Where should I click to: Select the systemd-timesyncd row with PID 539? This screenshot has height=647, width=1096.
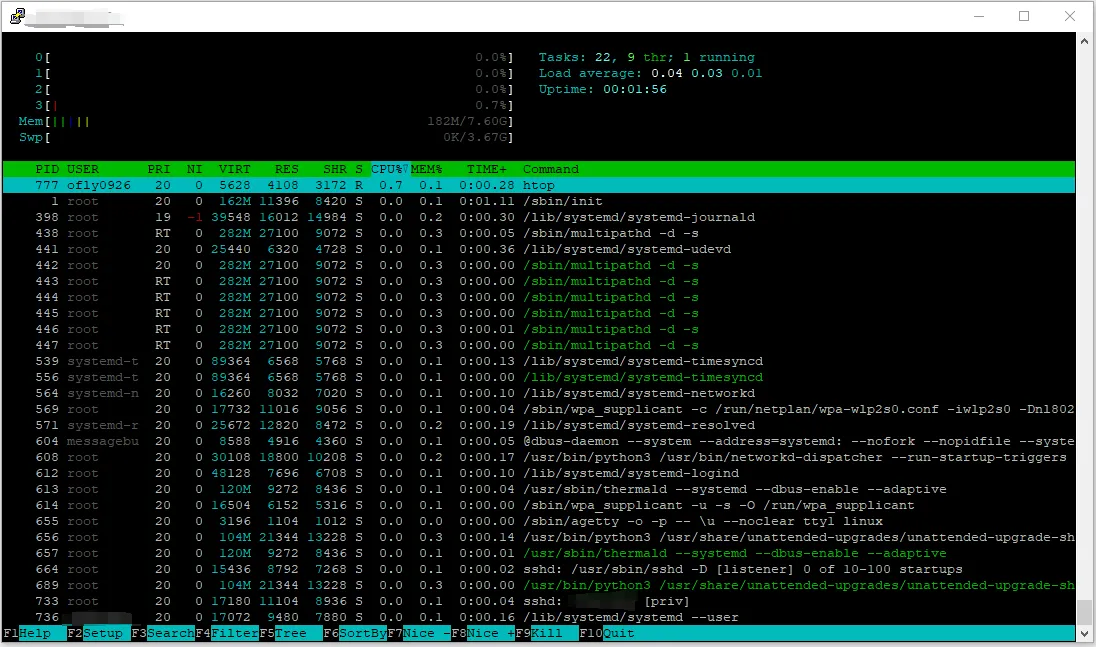click(x=539, y=361)
